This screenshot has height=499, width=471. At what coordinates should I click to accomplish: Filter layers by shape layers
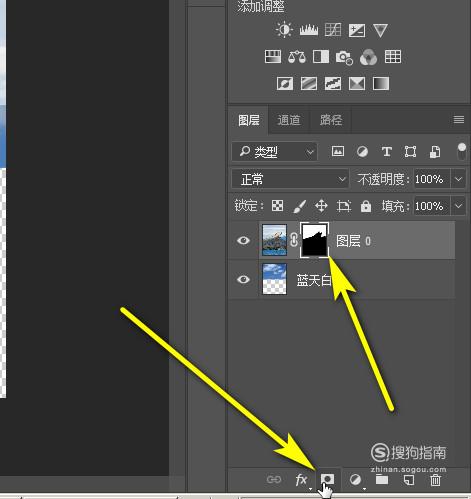pyautogui.click(x=410, y=152)
